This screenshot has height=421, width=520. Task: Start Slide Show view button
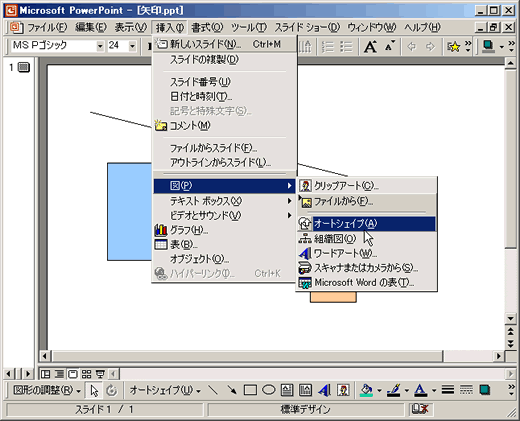click(x=100, y=374)
